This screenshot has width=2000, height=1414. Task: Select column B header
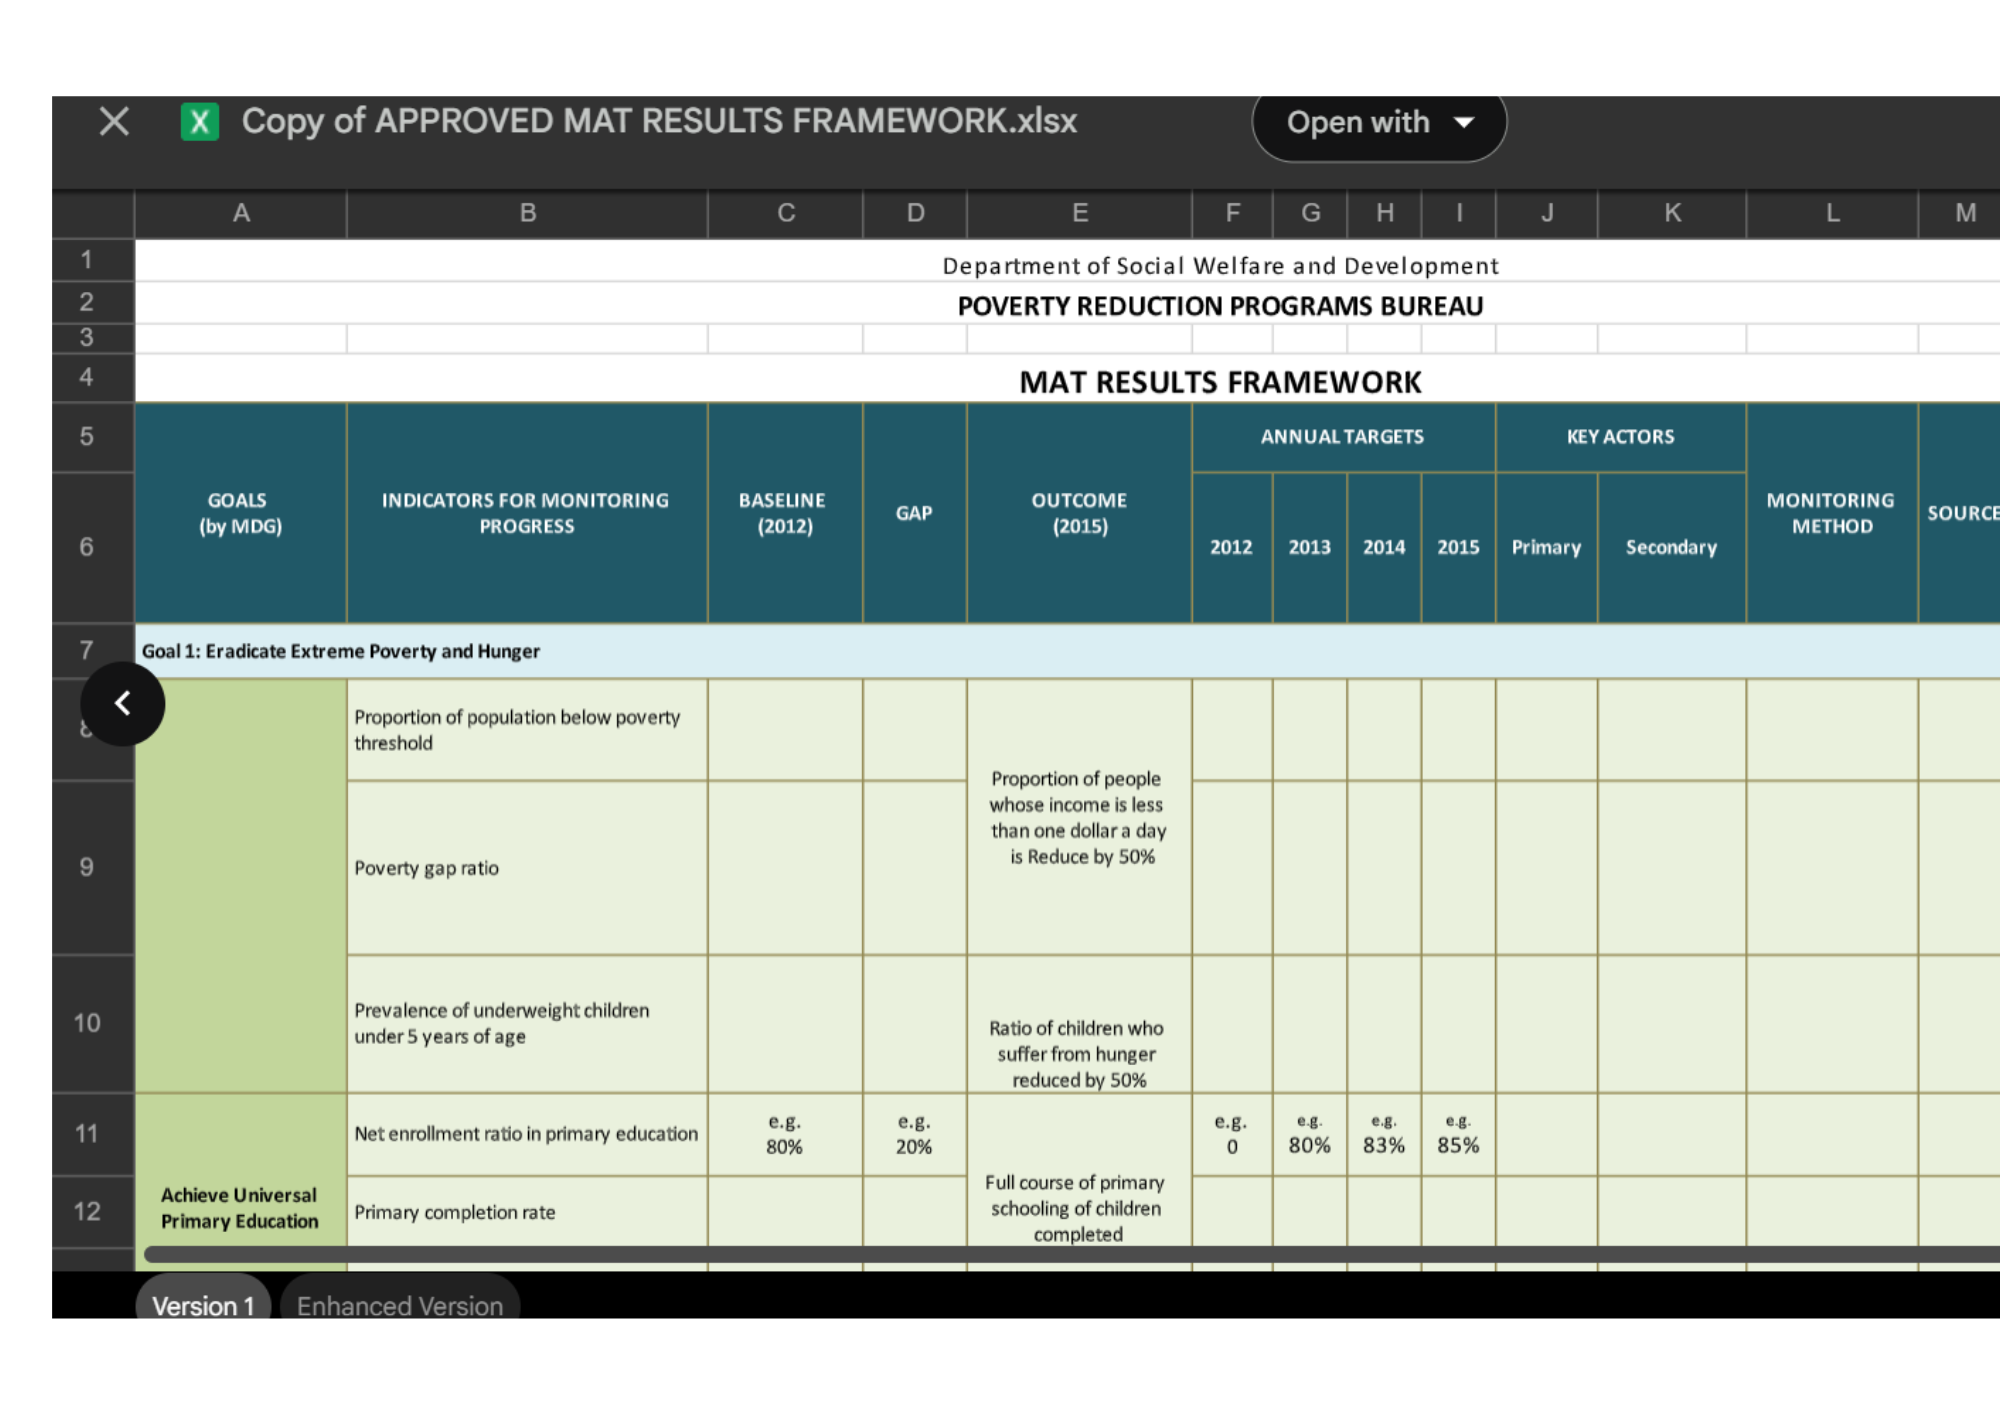pyautogui.click(x=527, y=213)
